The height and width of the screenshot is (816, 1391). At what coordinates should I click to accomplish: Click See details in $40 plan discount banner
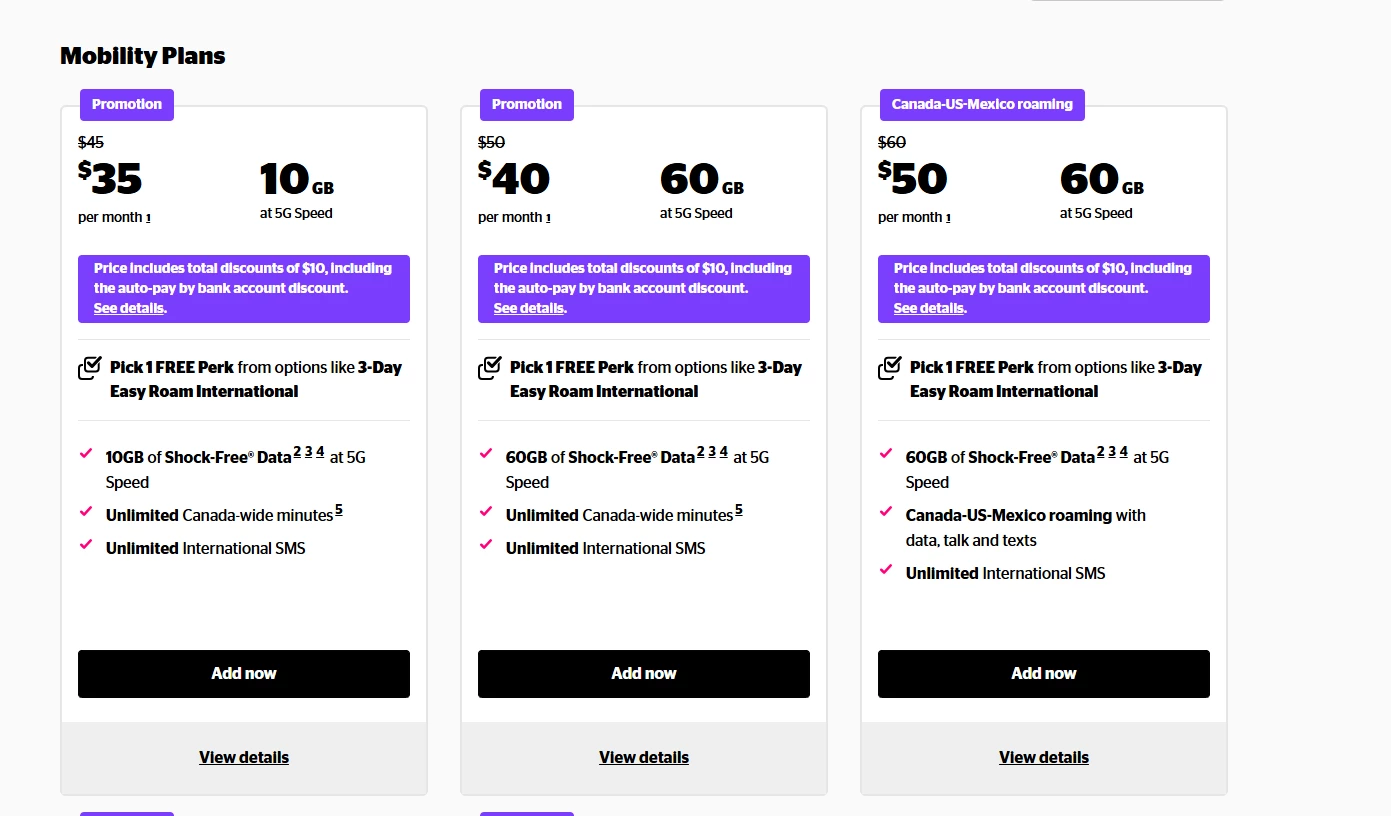529,308
